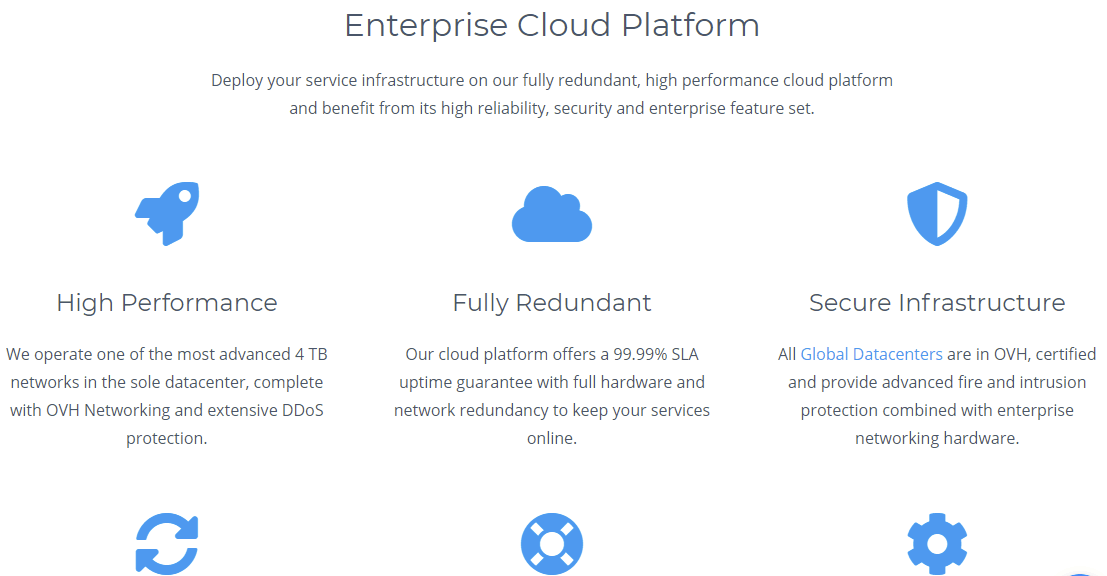
Task: Click the text 'networking hardware.' under Secure Infrastructure
Action: (x=937, y=438)
